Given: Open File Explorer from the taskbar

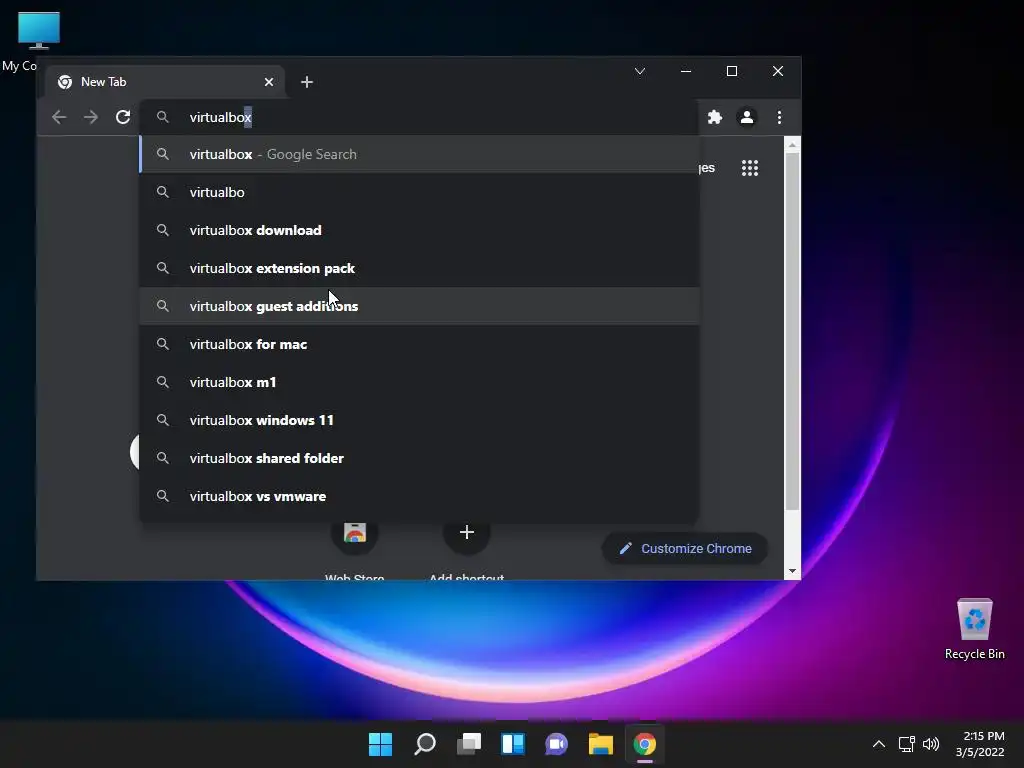Looking at the screenshot, I should pyautogui.click(x=601, y=744).
